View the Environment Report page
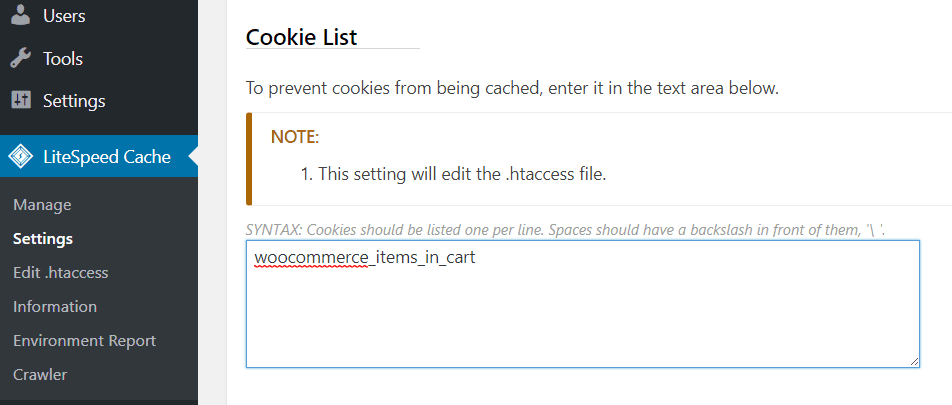The image size is (952, 405). point(84,341)
